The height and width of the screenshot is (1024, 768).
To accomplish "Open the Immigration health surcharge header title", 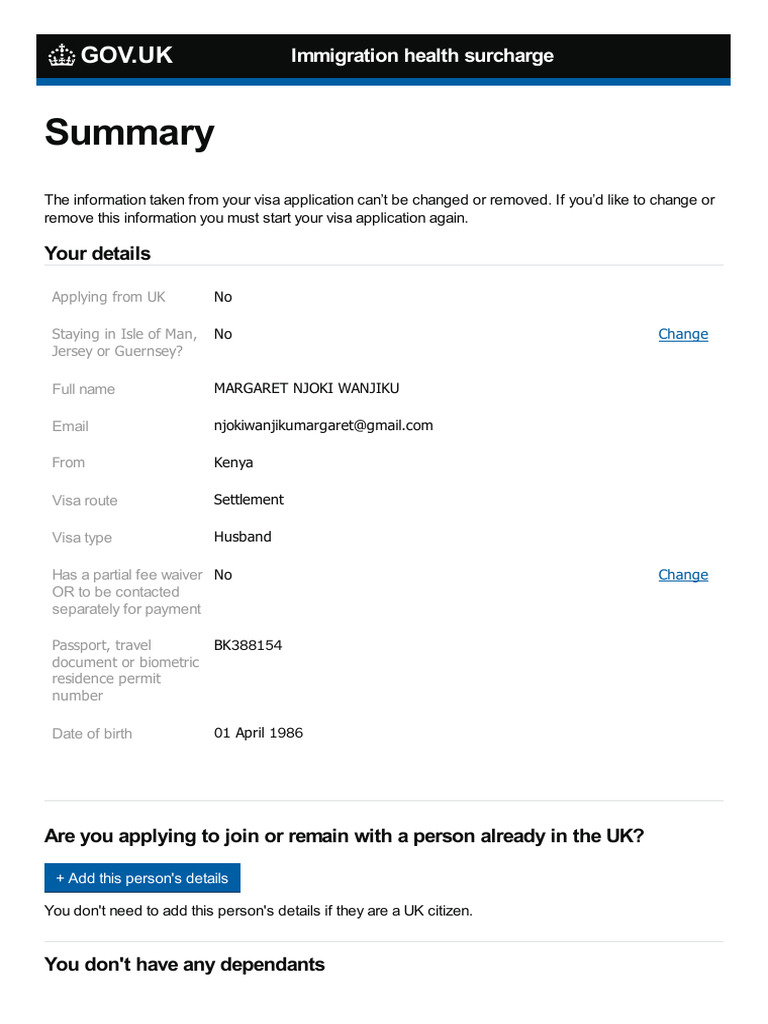I will click(x=422, y=56).
